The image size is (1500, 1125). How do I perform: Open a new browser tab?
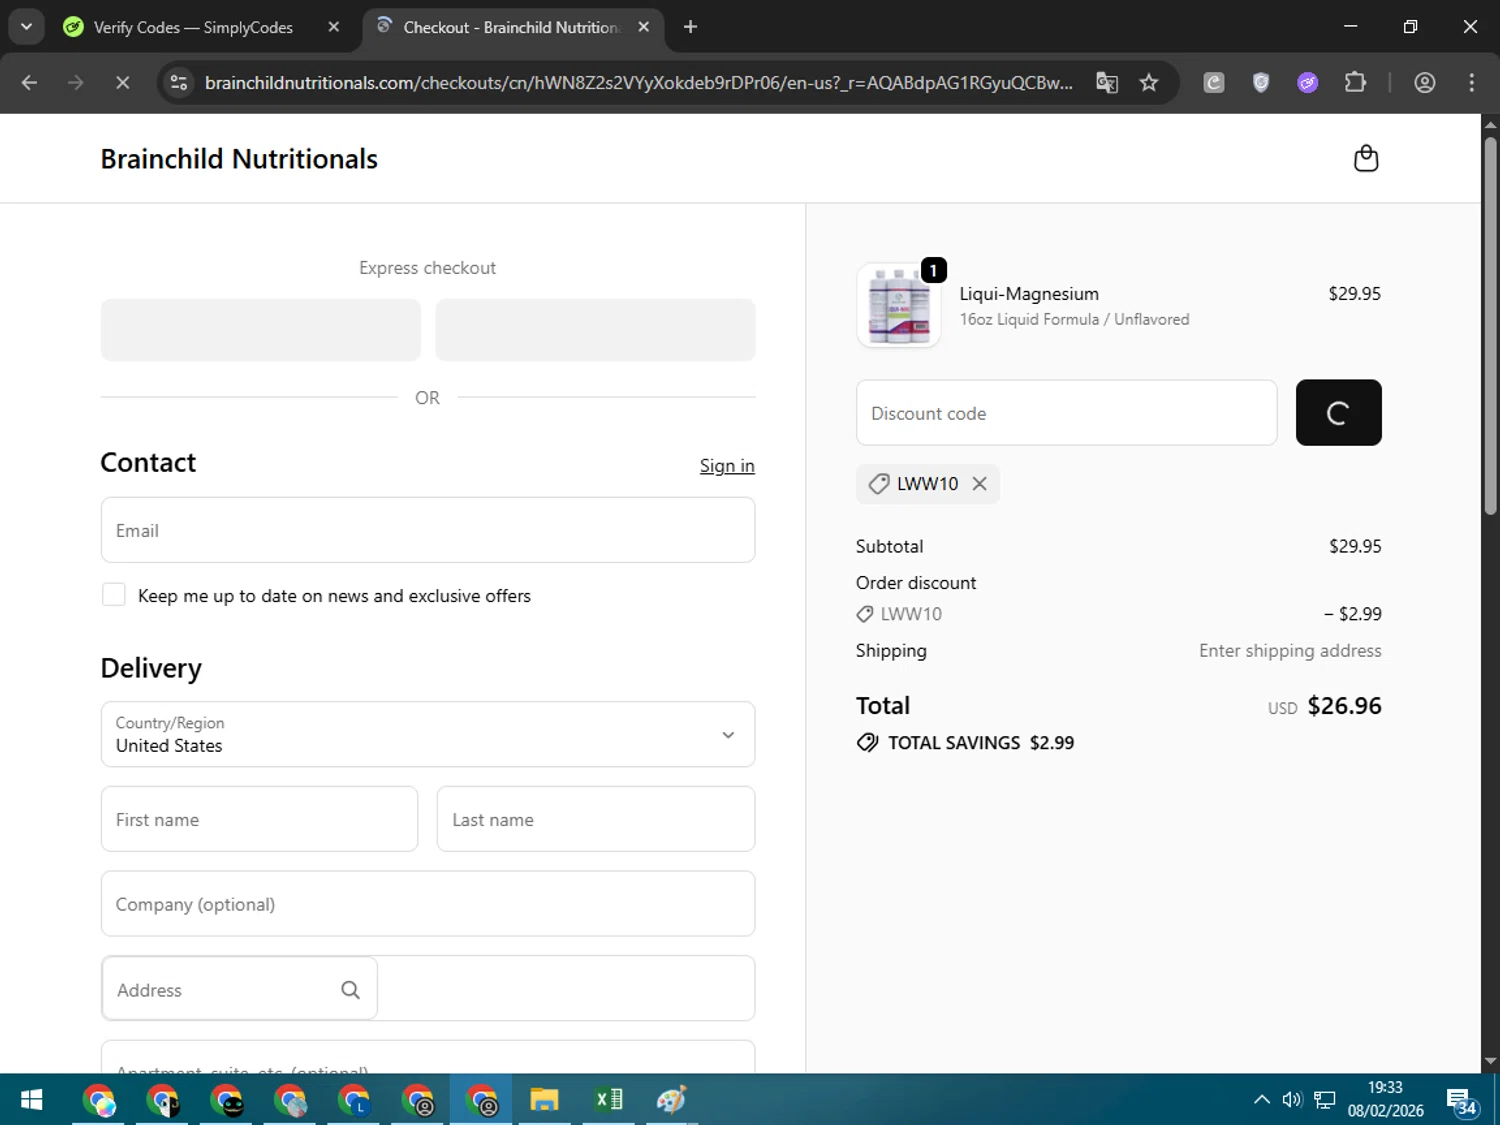click(690, 27)
